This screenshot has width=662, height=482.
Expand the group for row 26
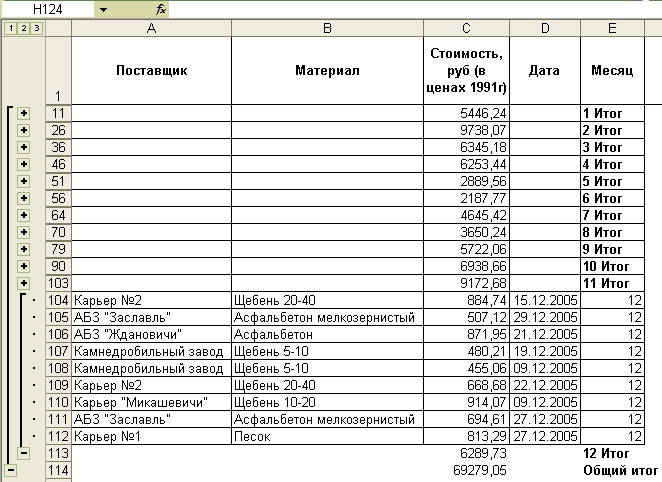(24, 130)
